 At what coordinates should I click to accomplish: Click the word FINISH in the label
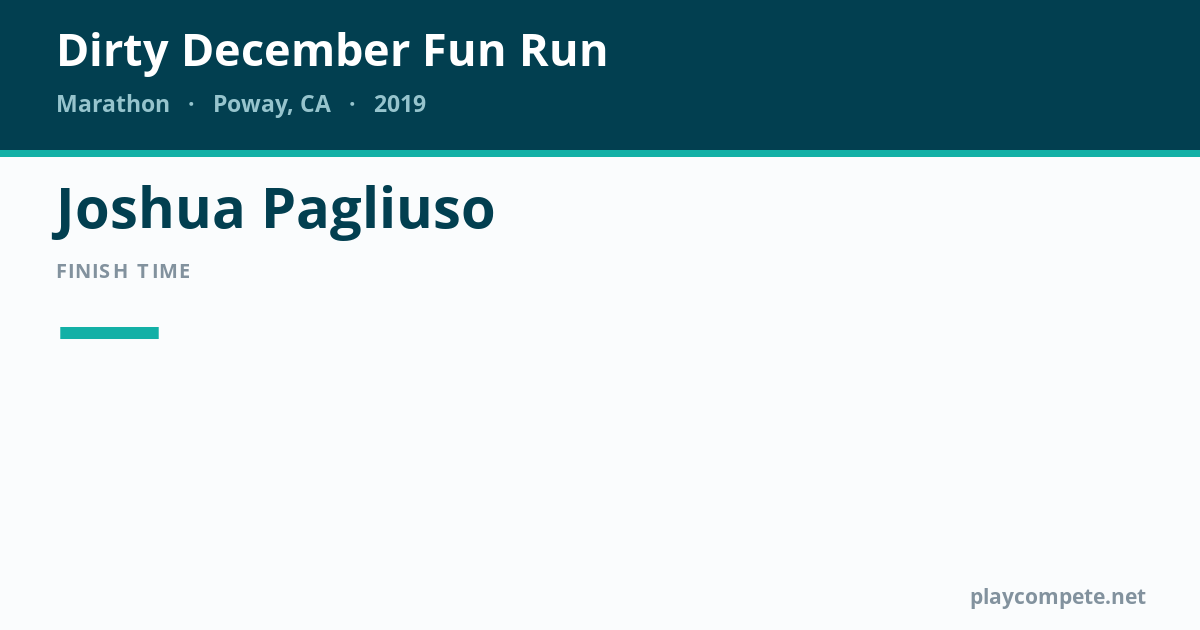tap(93, 271)
